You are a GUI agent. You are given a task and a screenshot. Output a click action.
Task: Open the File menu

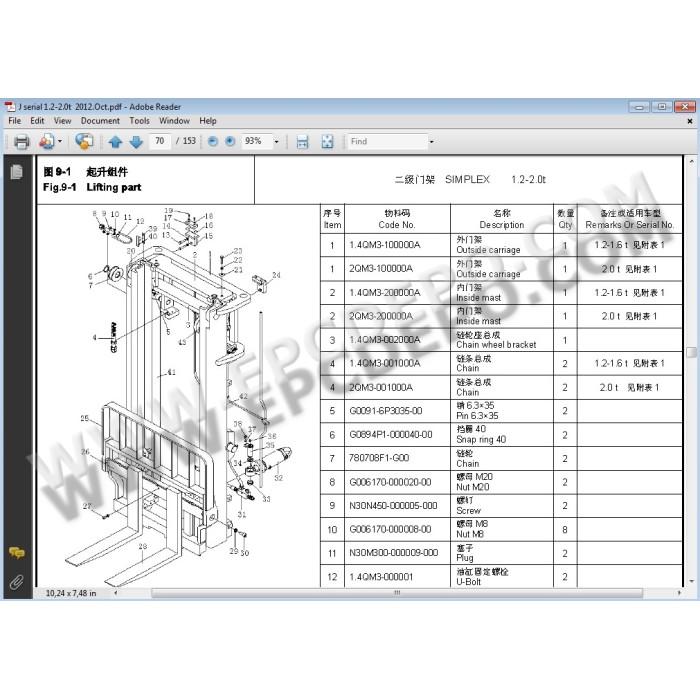pos(15,121)
